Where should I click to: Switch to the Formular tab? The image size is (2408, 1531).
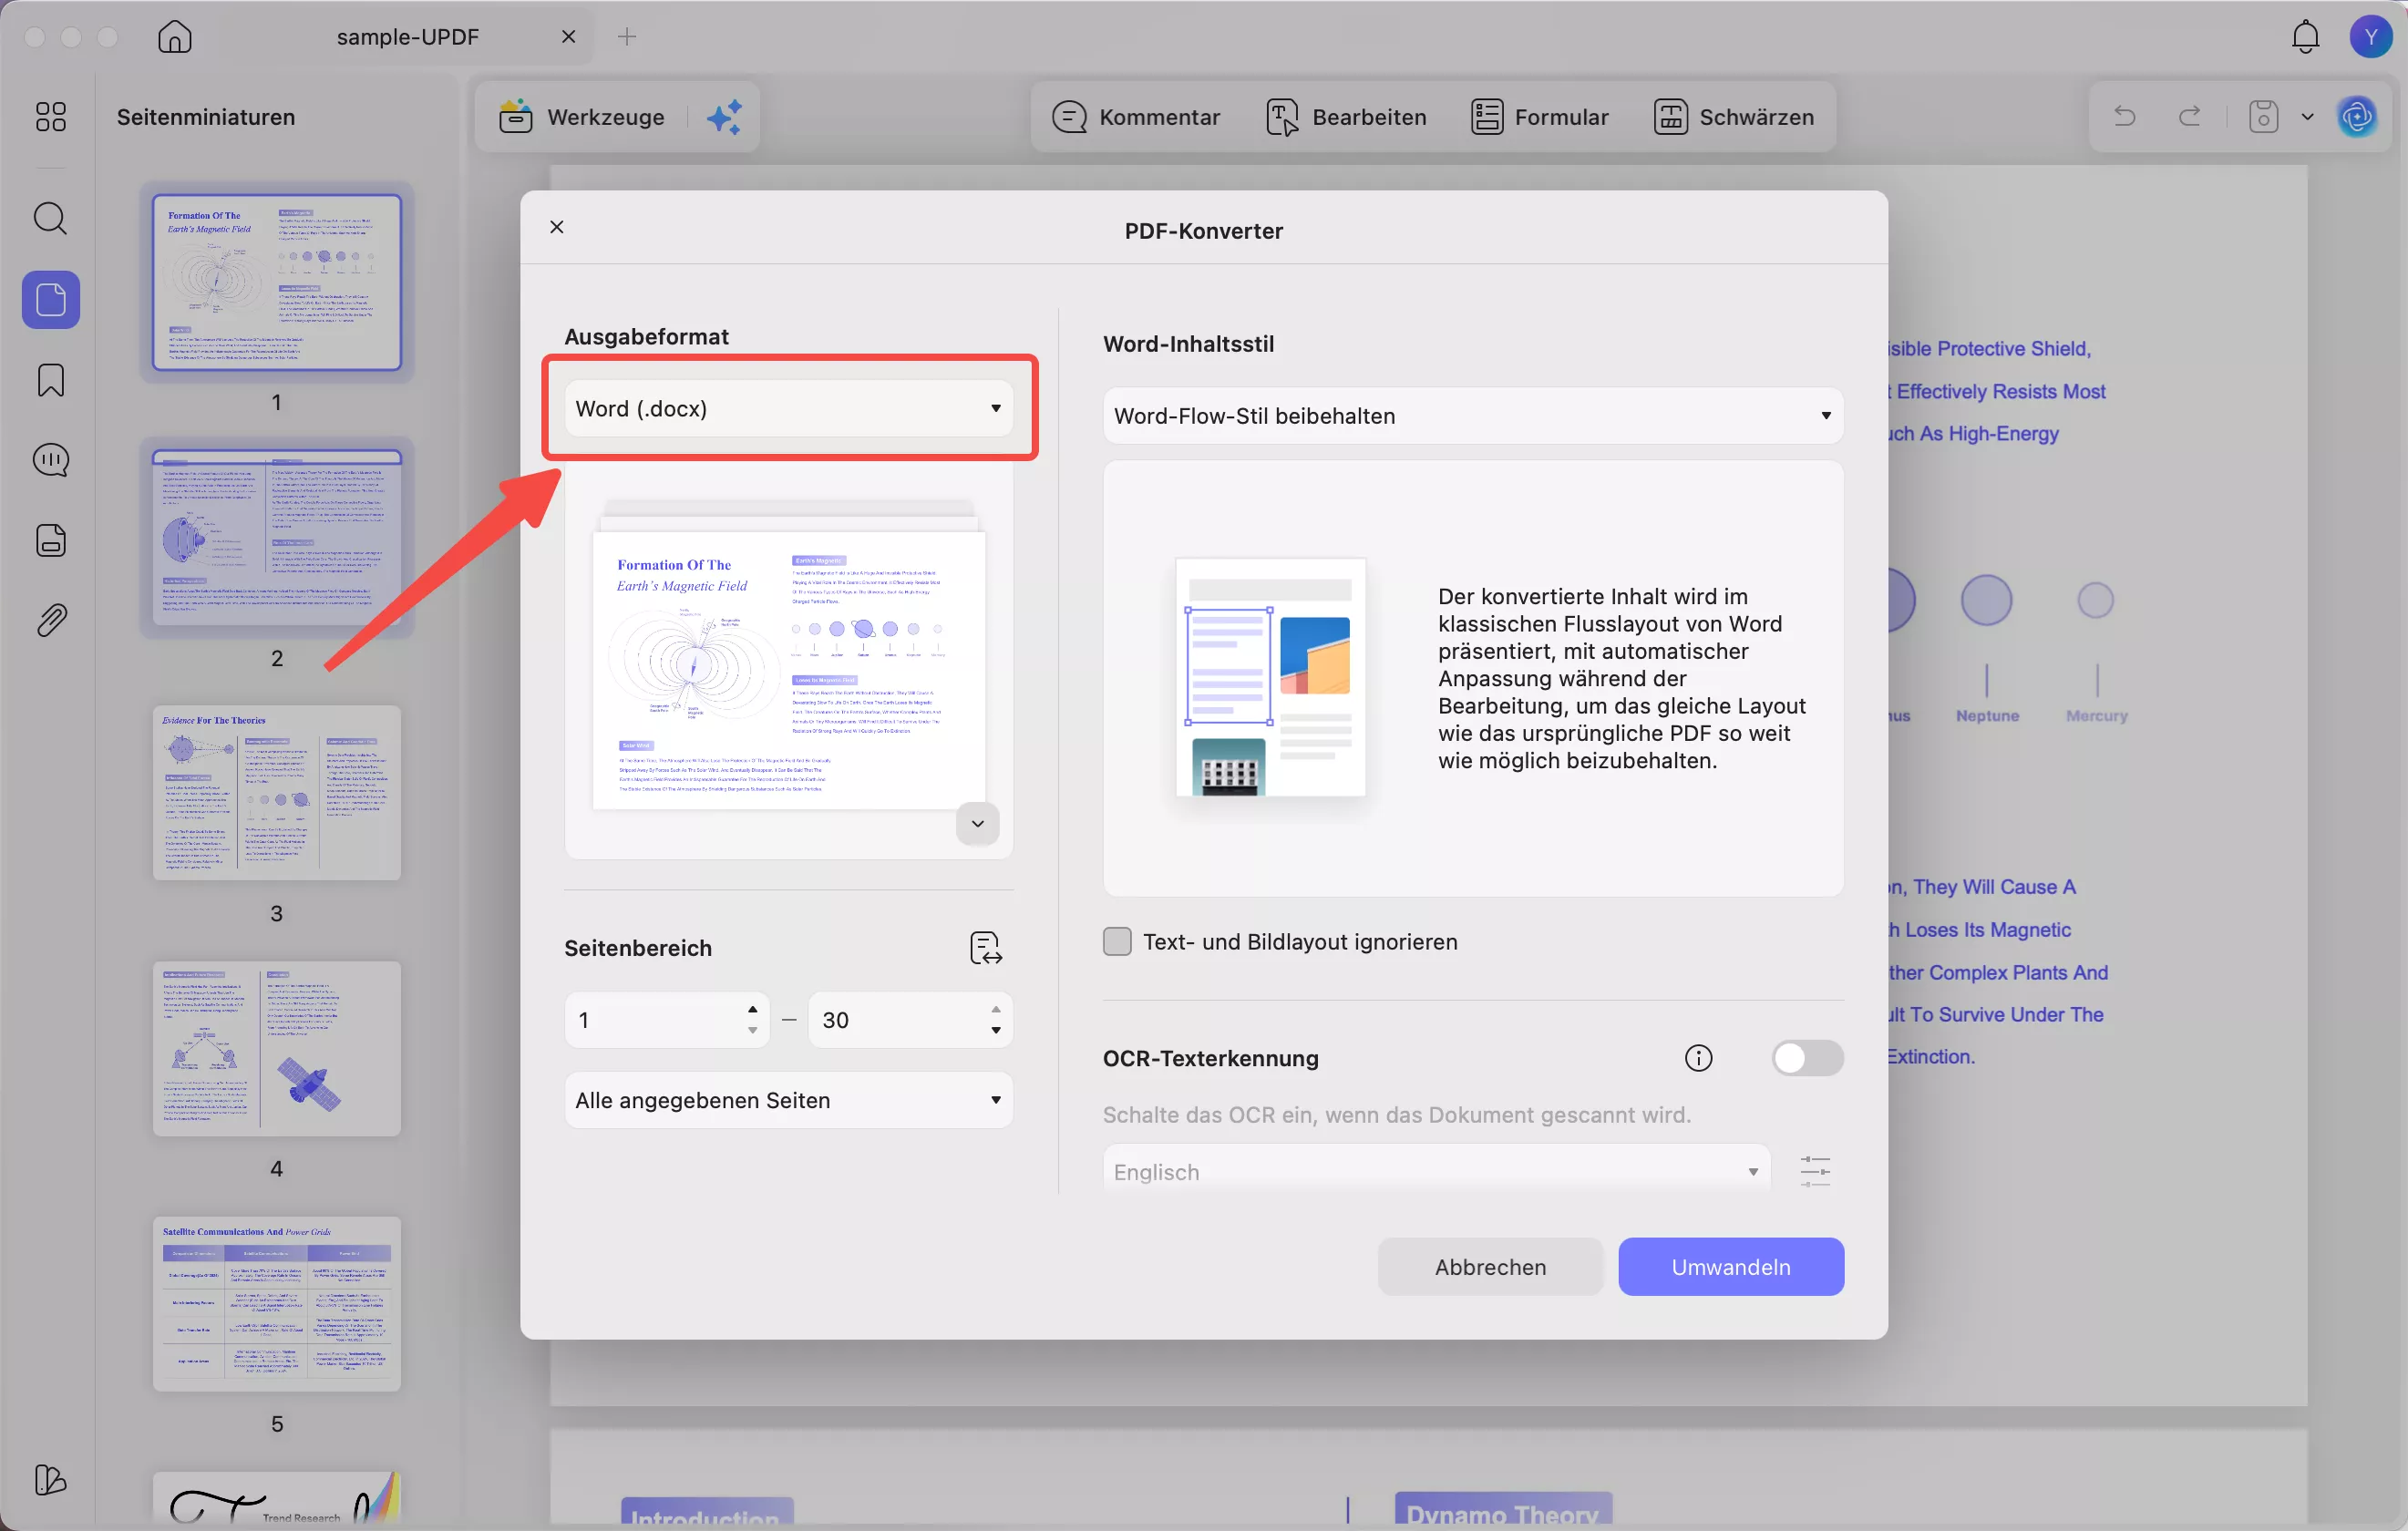pos(1539,116)
